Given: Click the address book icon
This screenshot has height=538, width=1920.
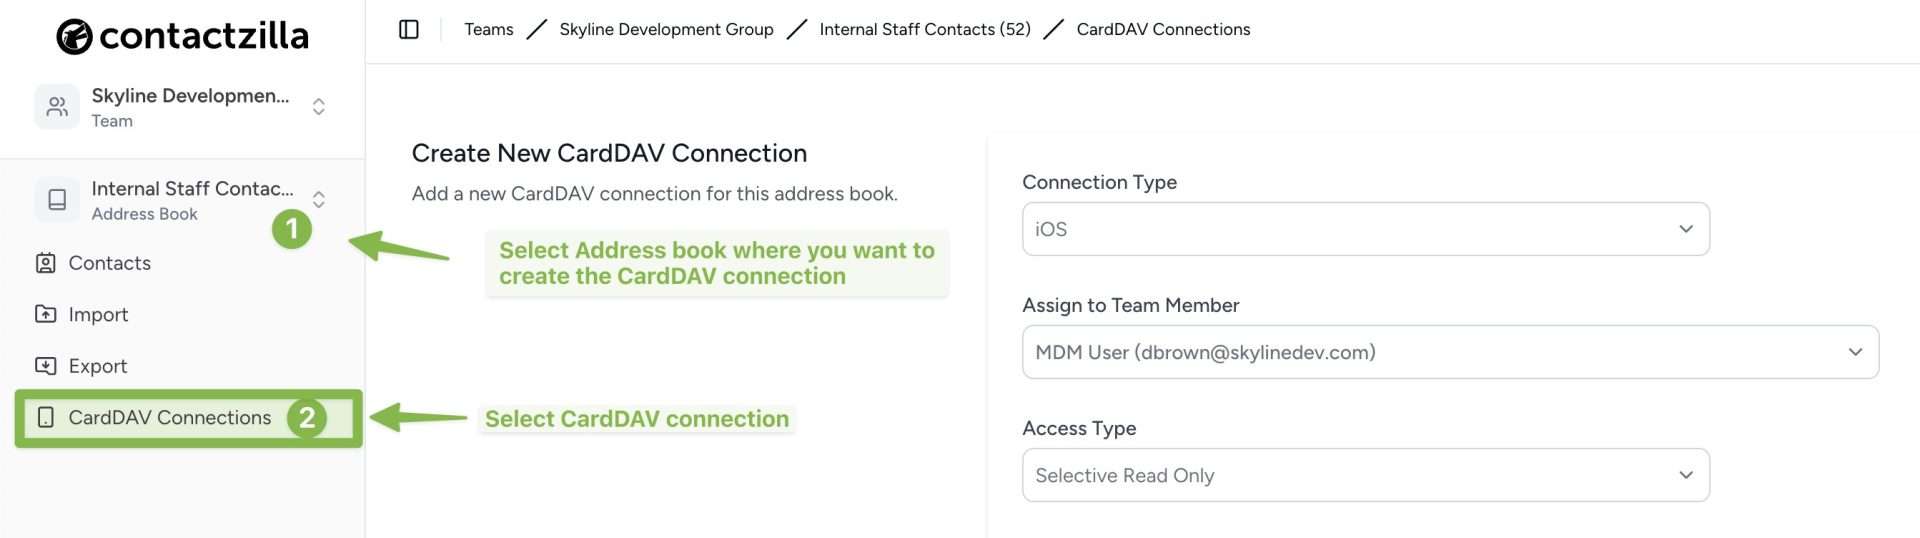Looking at the screenshot, I should pos(57,199).
